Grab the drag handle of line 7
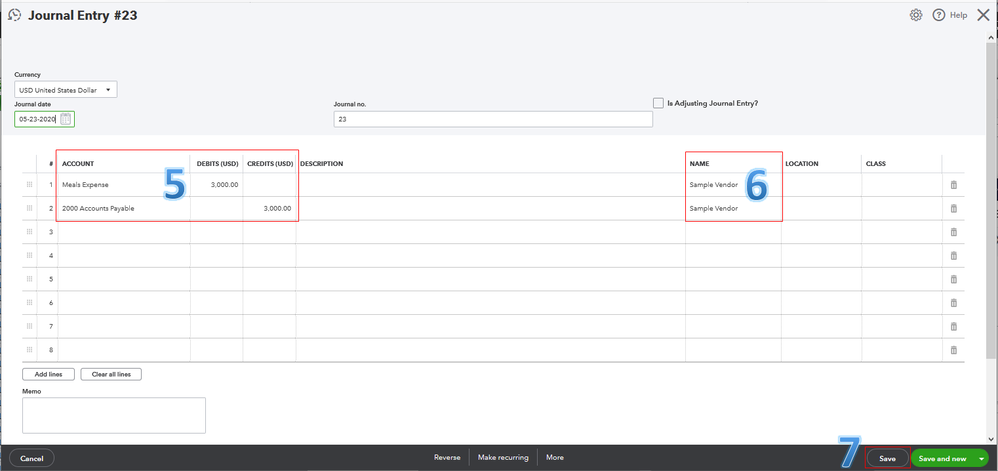Screen dimensions: 998x471 coord(29,326)
